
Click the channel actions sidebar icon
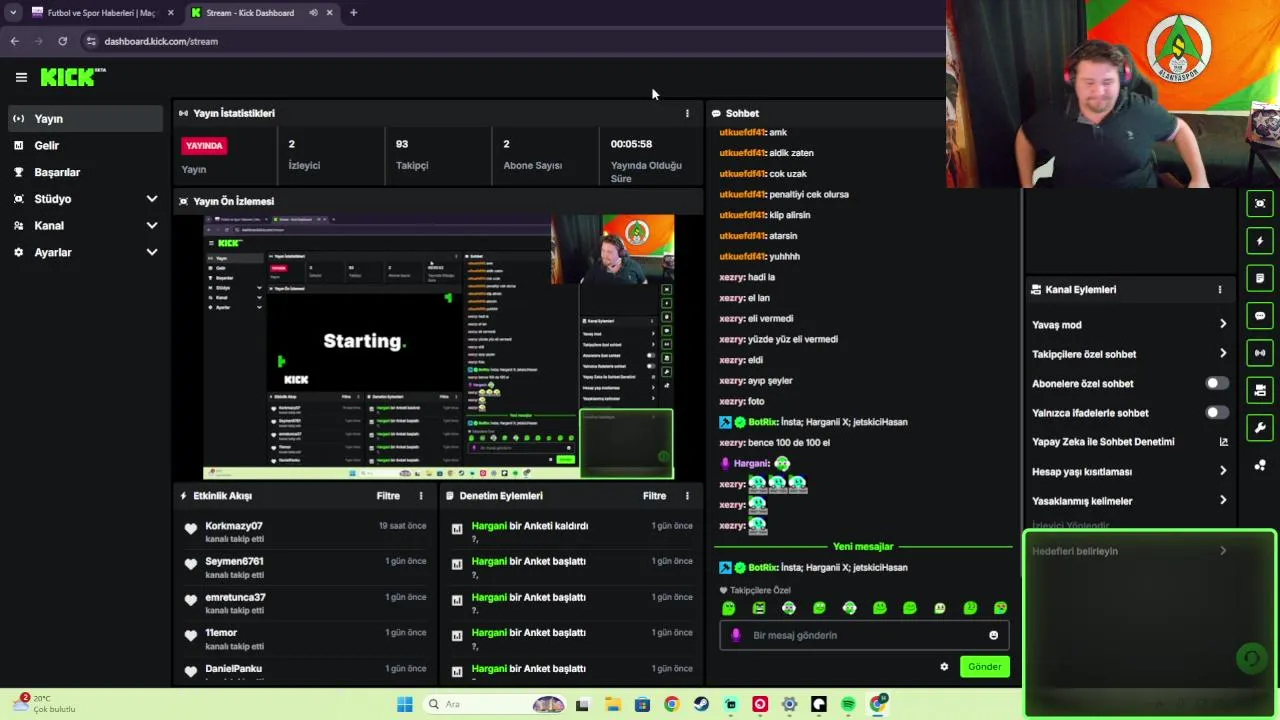pyautogui.click(x=1260, y=390)
